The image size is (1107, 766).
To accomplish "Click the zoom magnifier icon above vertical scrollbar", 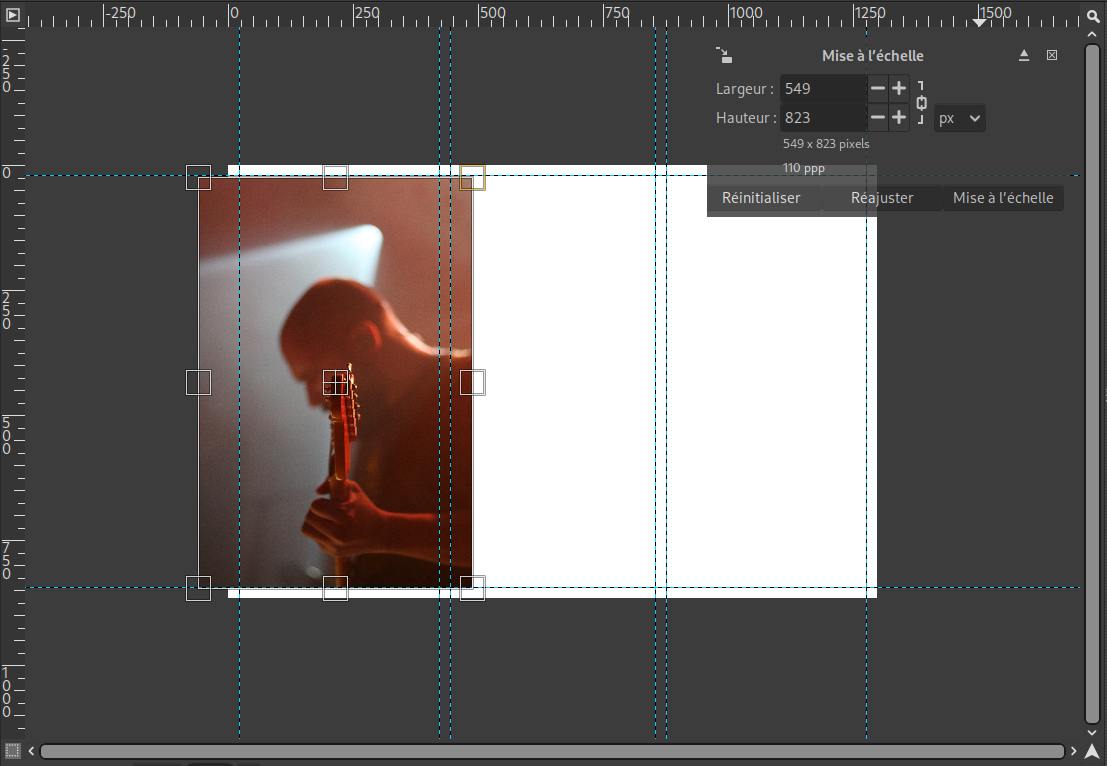I will (1093, 15).
